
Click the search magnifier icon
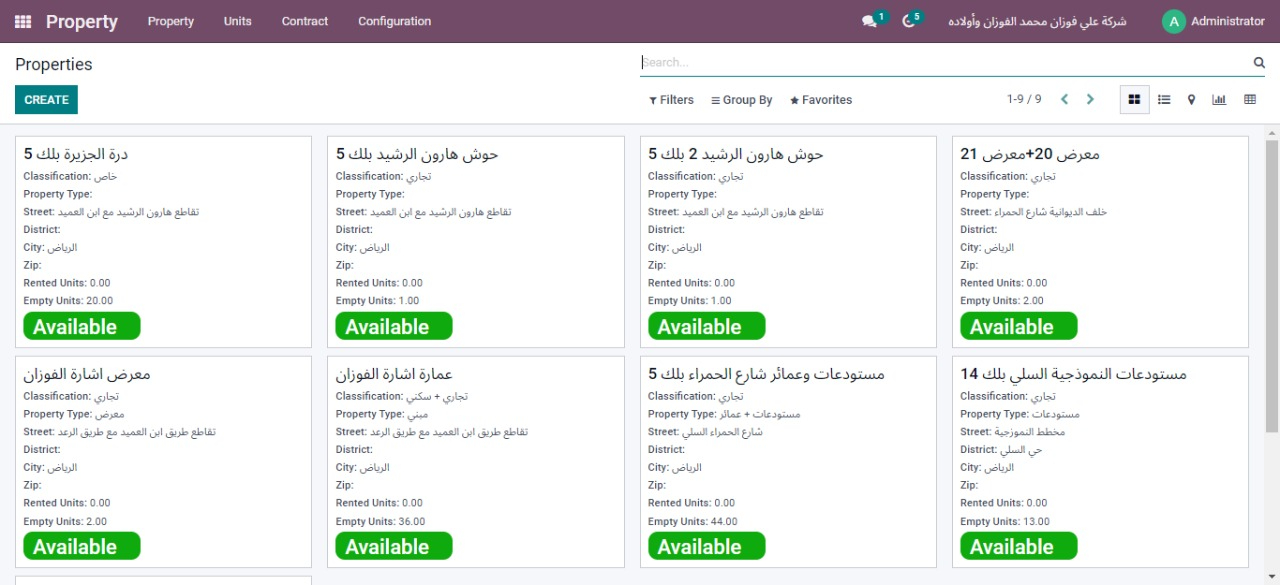tap(1259, 62)
